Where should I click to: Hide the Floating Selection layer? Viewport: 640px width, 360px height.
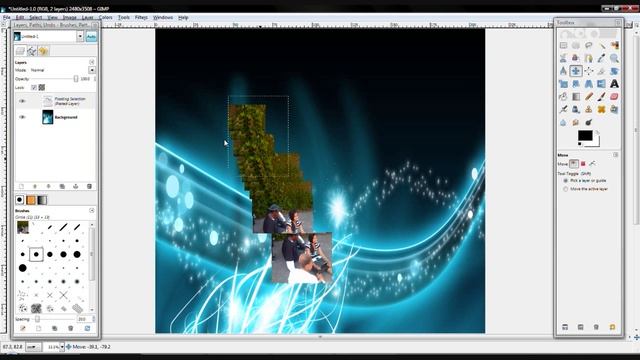click(x=22, y=101)
